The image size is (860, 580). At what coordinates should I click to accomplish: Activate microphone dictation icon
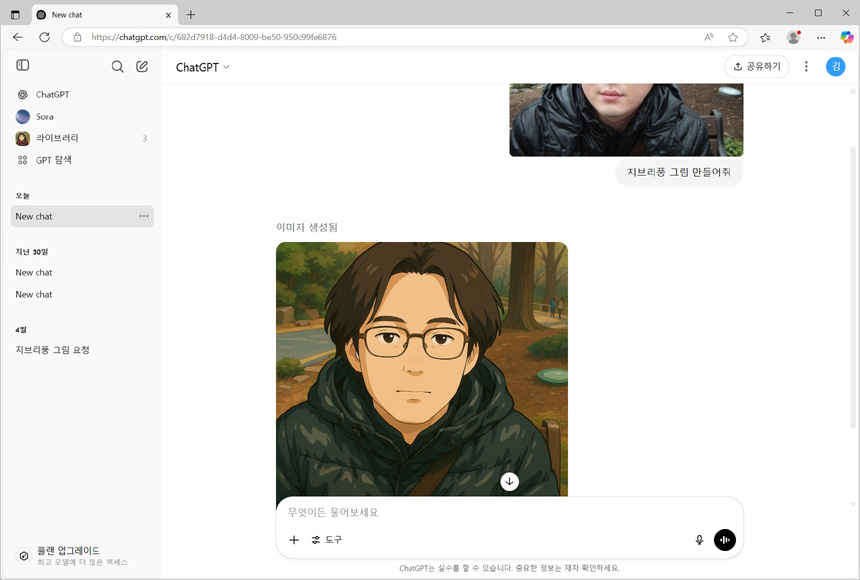click(699, 540)
